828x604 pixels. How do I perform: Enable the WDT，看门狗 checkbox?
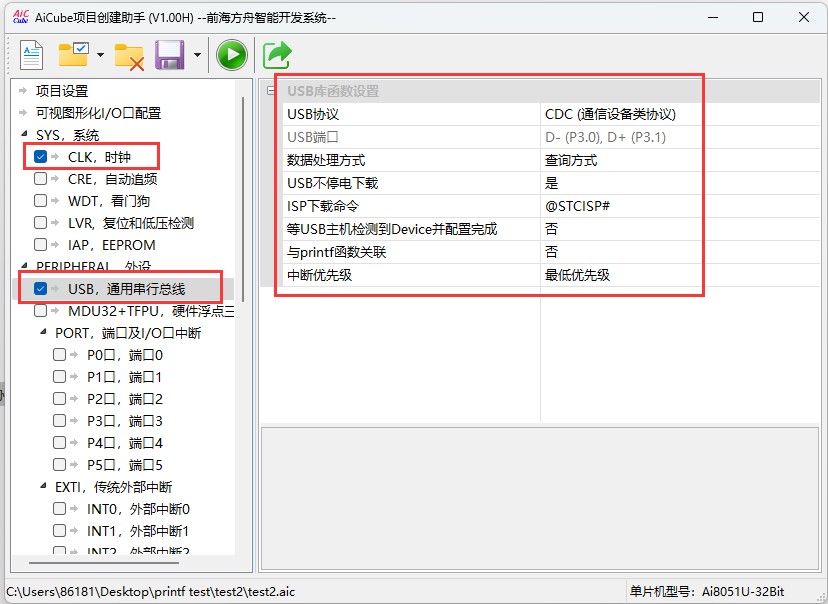(40, 201)
